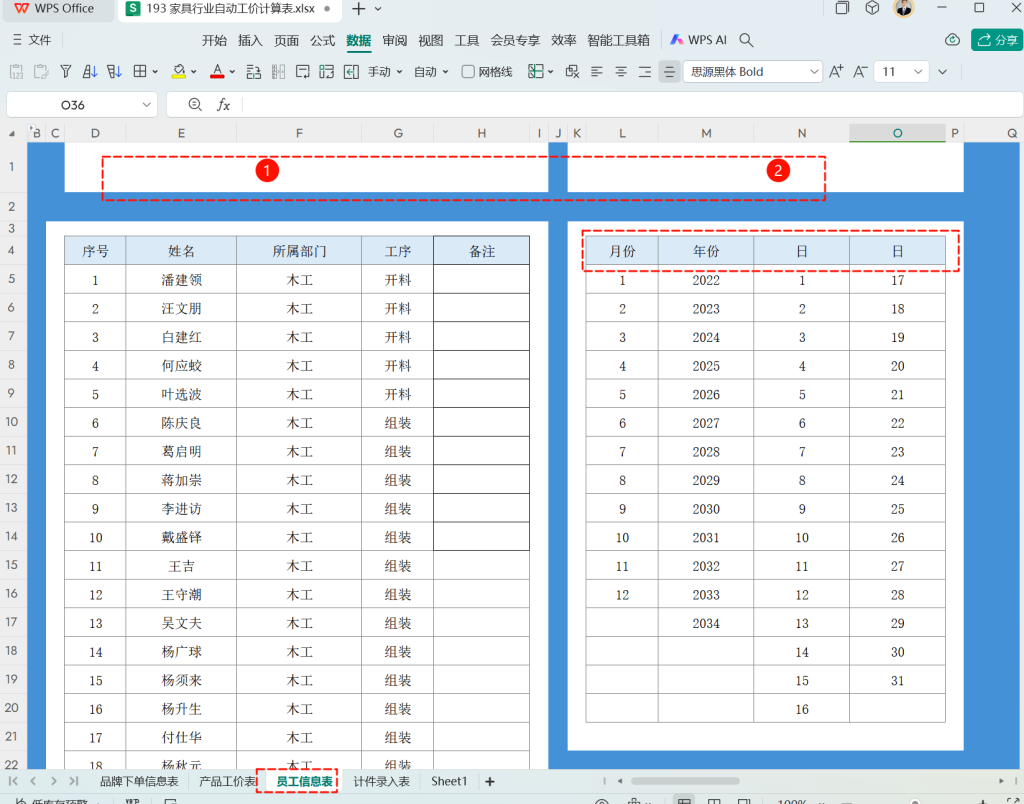This screenshot has width=1024, height=804.
Task: Switch to the 开始 ribbon tab
Action: (214, 40)
